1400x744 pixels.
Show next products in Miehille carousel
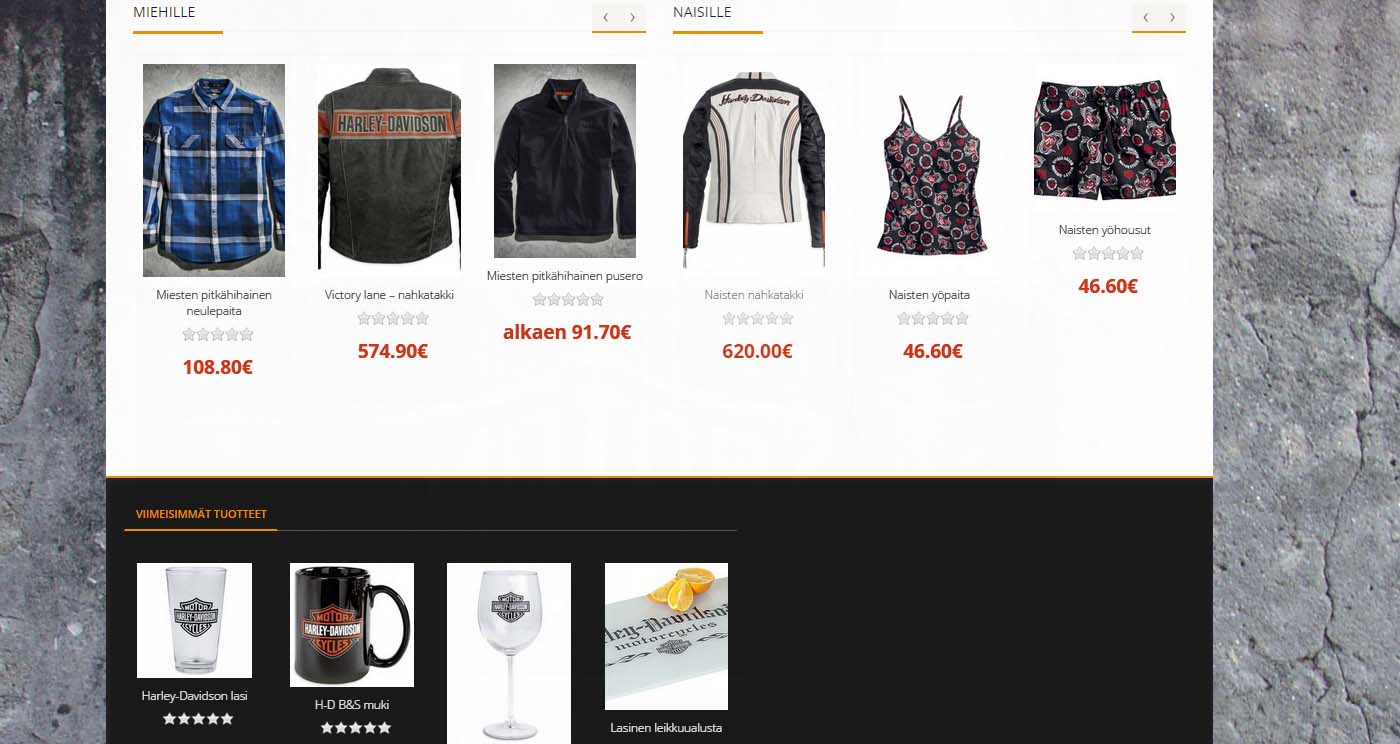click(x=632, y=17)
